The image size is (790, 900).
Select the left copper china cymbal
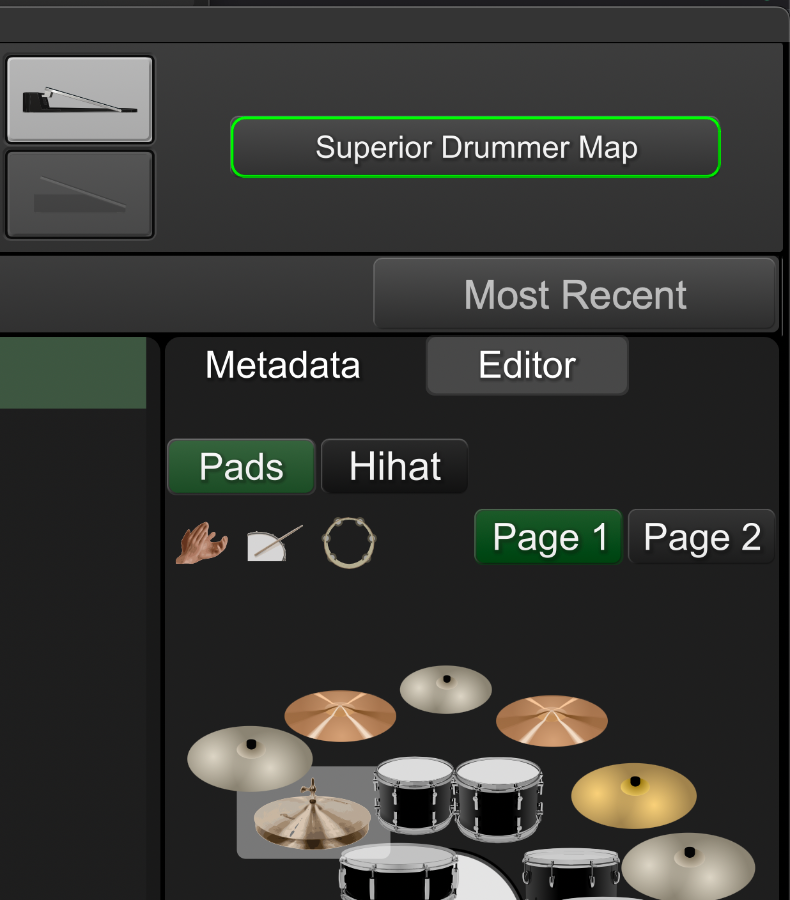pos(340,715)
